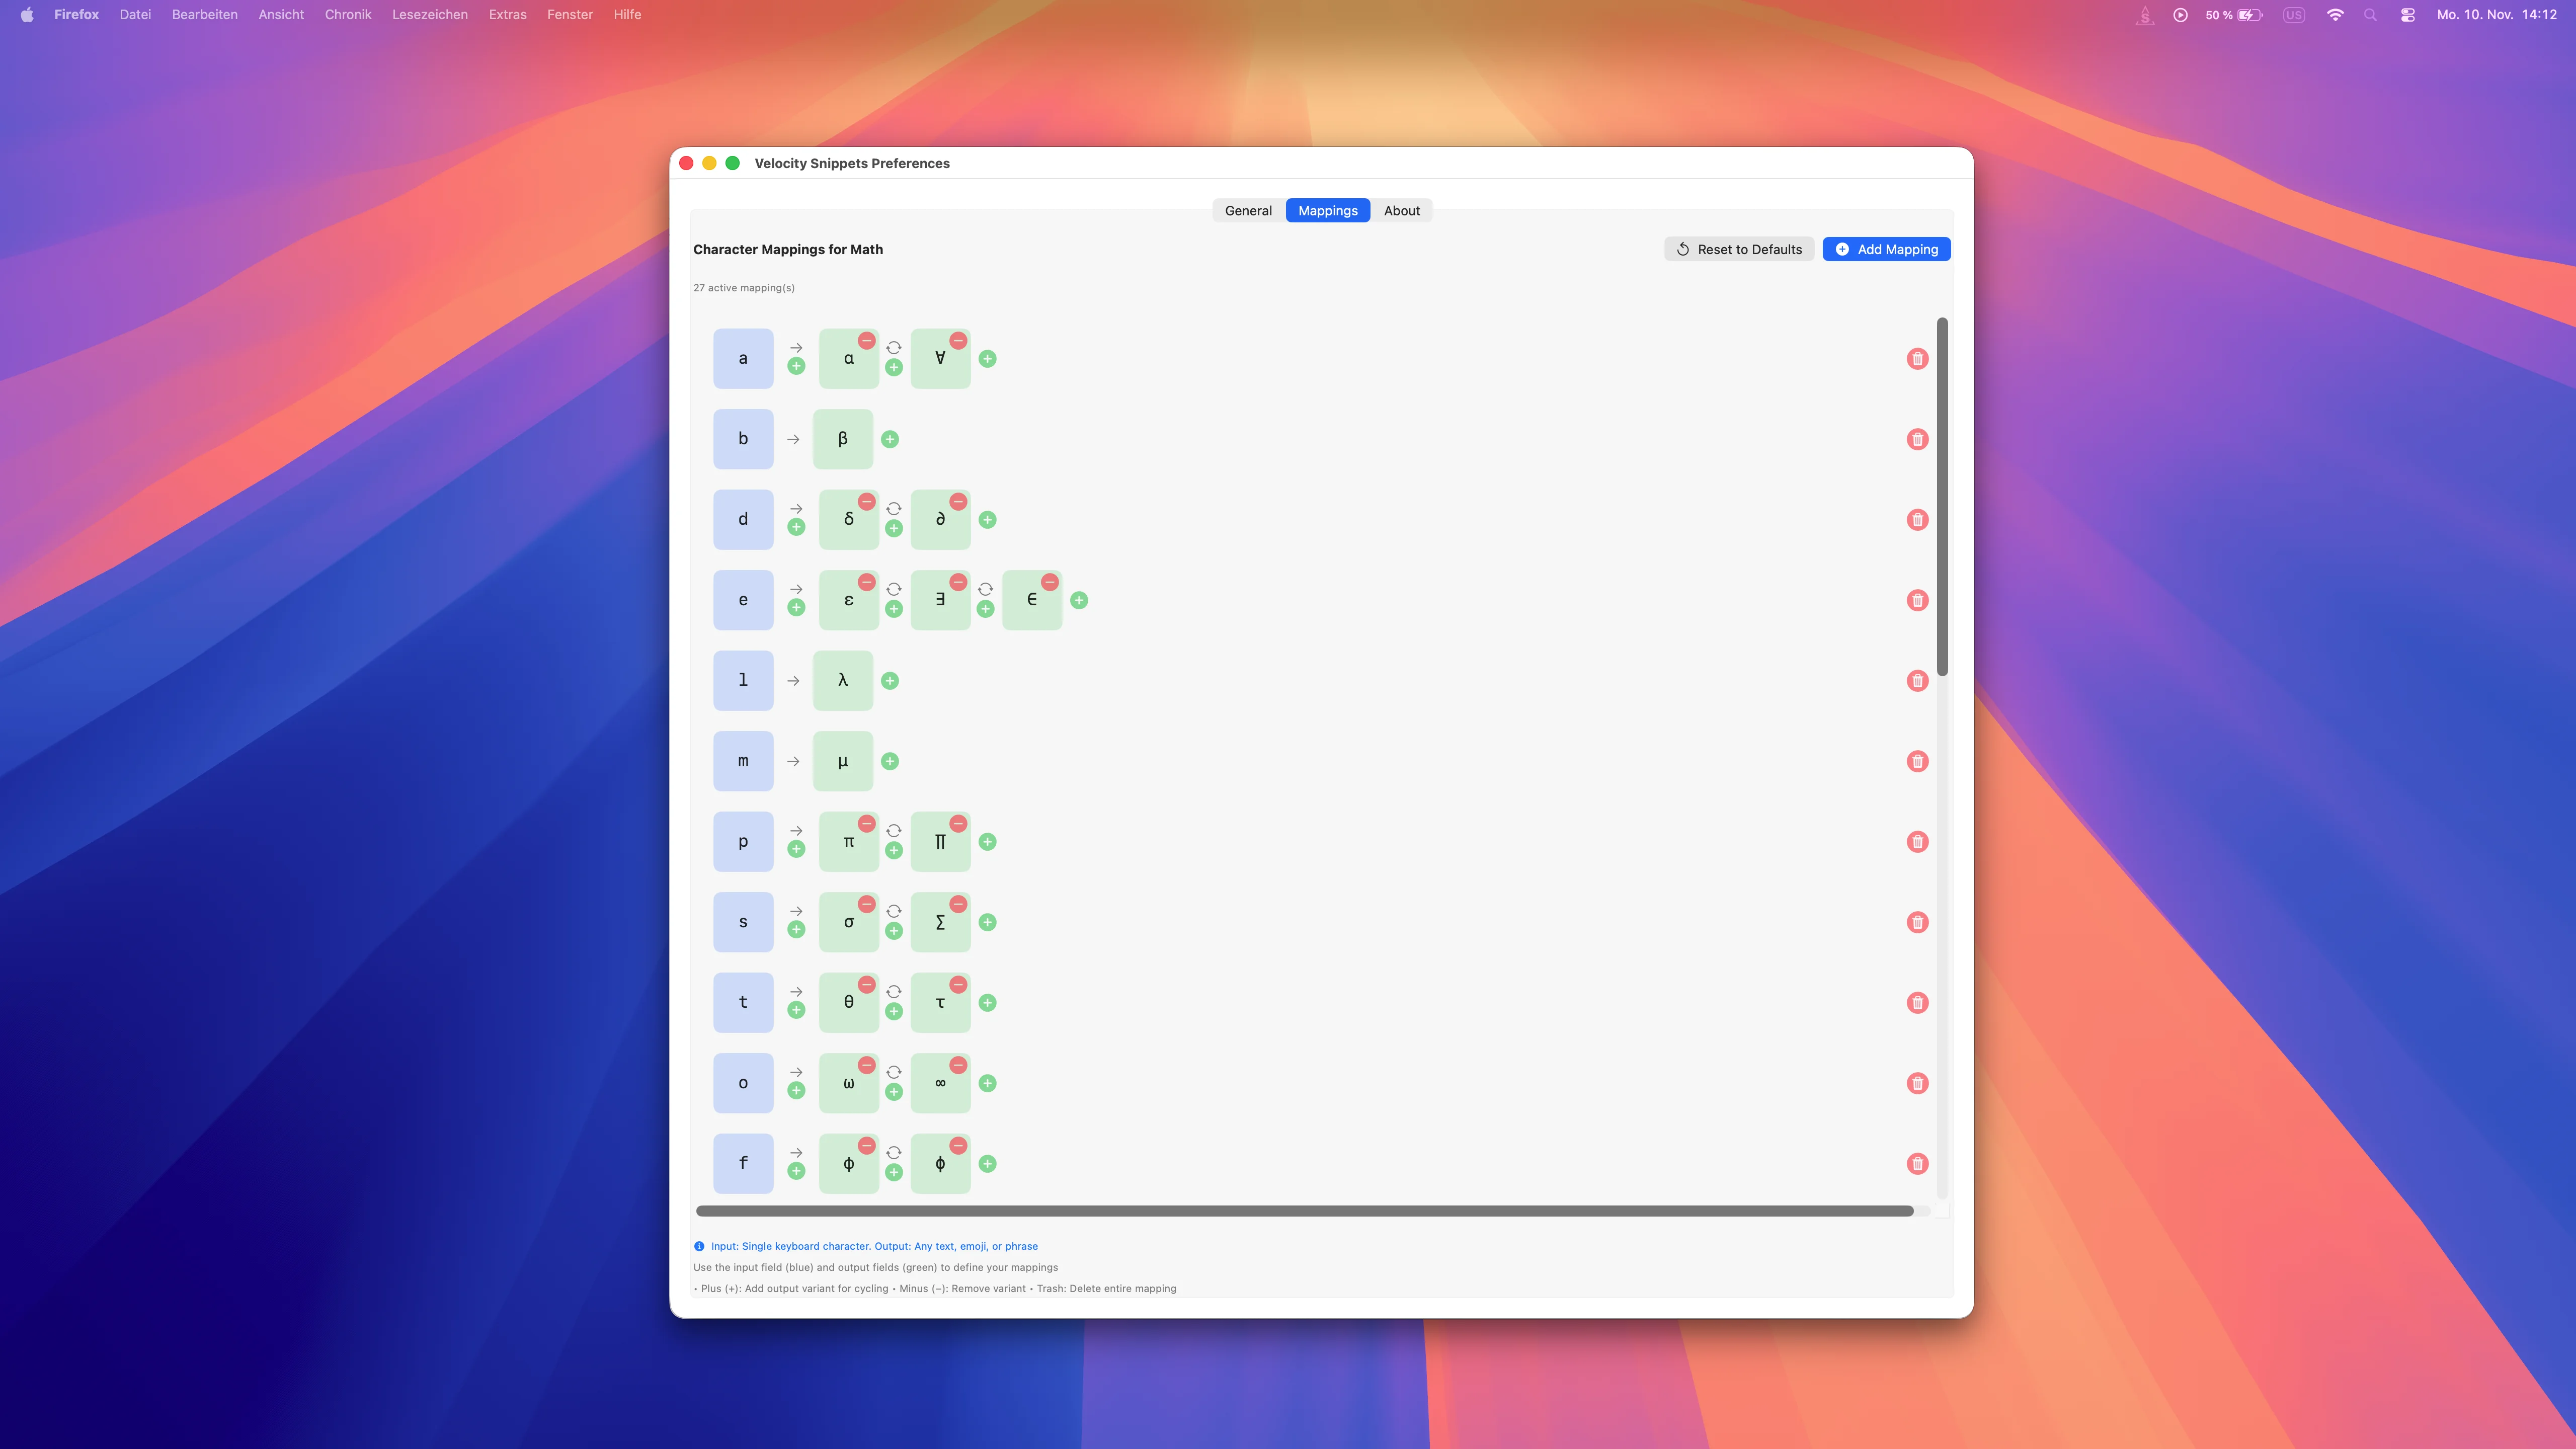Viewport: 2576px width, 1449px height.
Task: Switch to the General tab
Action: coord(1248,211)
